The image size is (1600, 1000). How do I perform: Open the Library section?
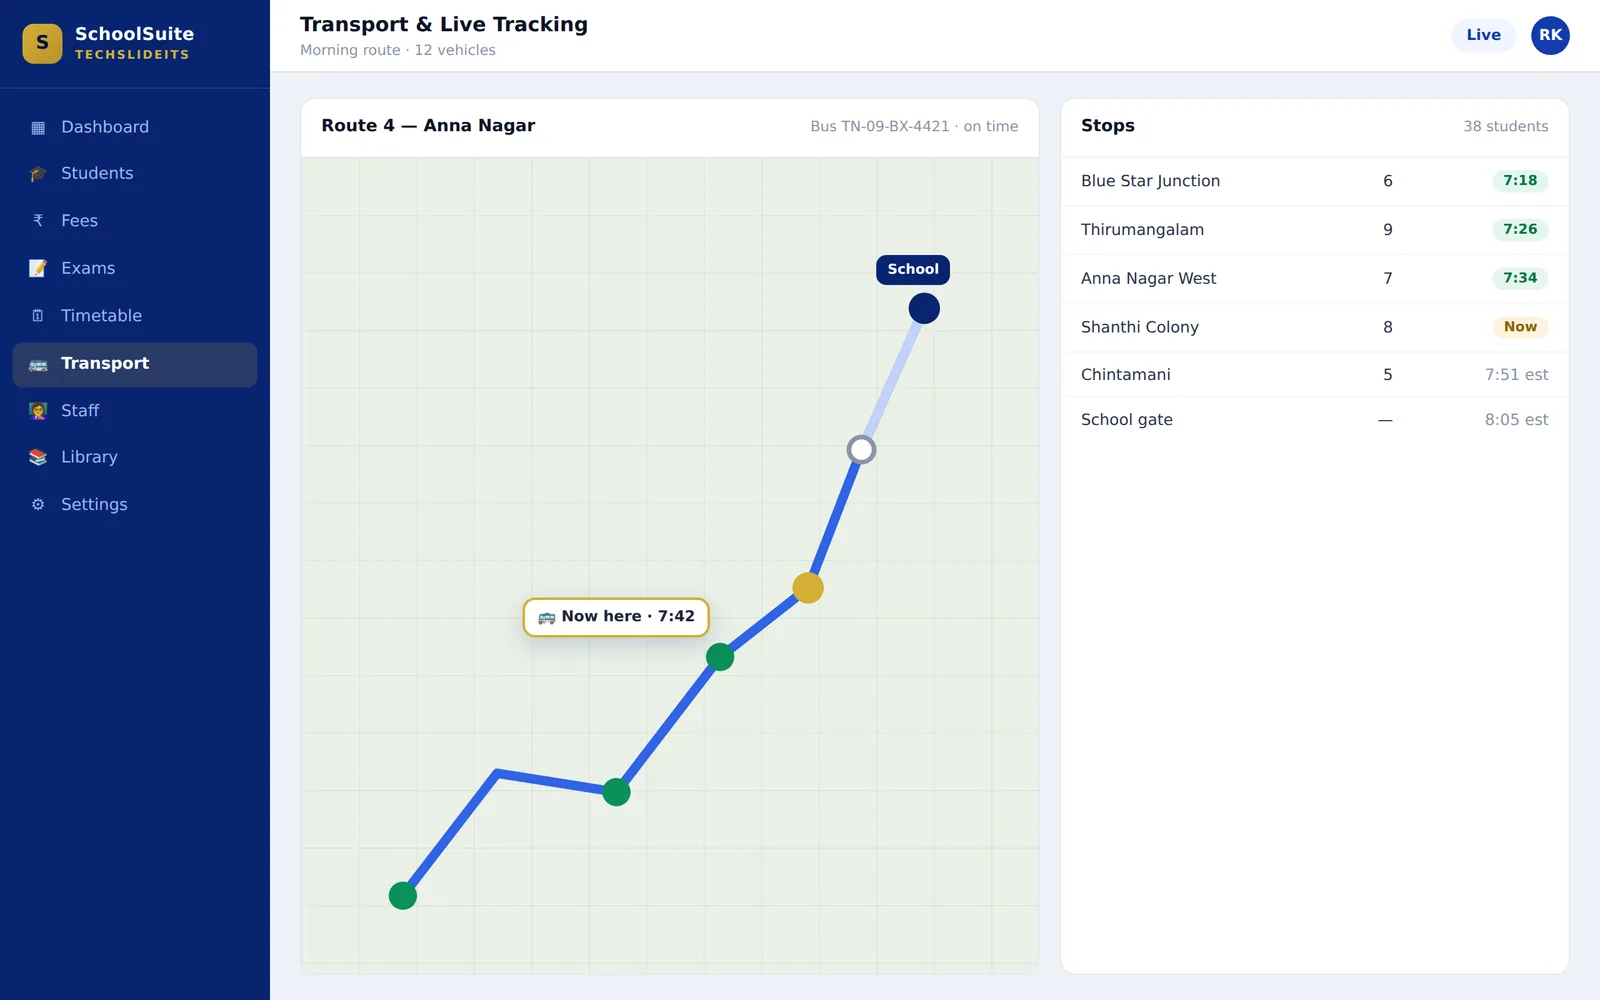click(x=135, y=457)
